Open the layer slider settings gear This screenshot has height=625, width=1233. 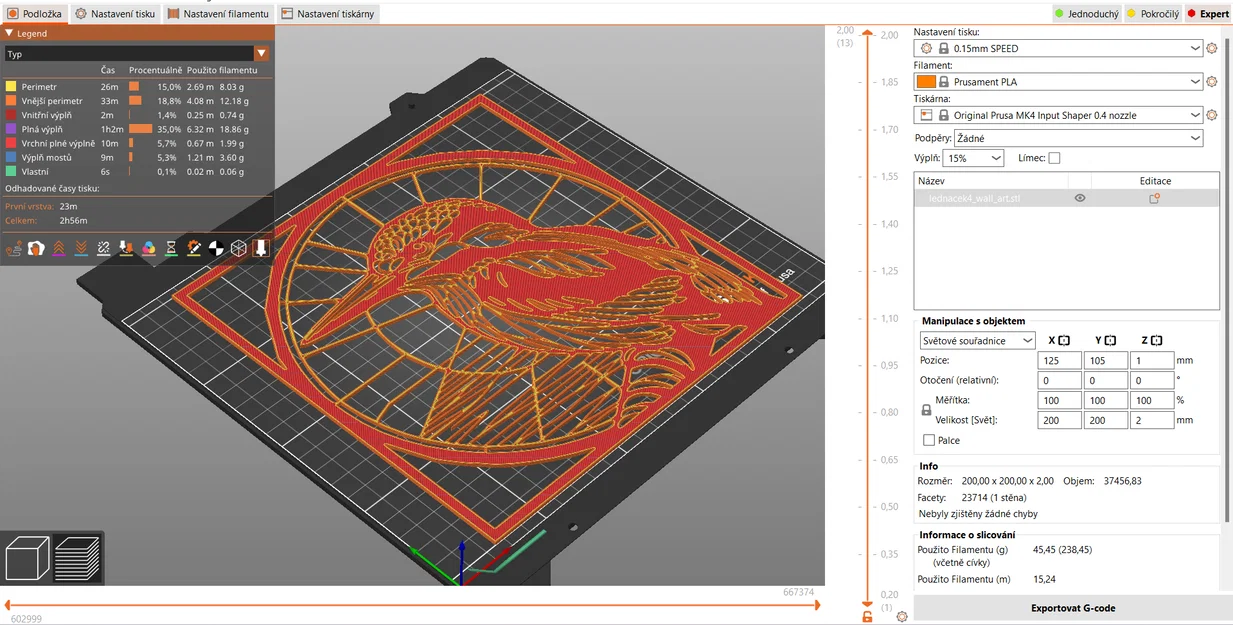902,617
